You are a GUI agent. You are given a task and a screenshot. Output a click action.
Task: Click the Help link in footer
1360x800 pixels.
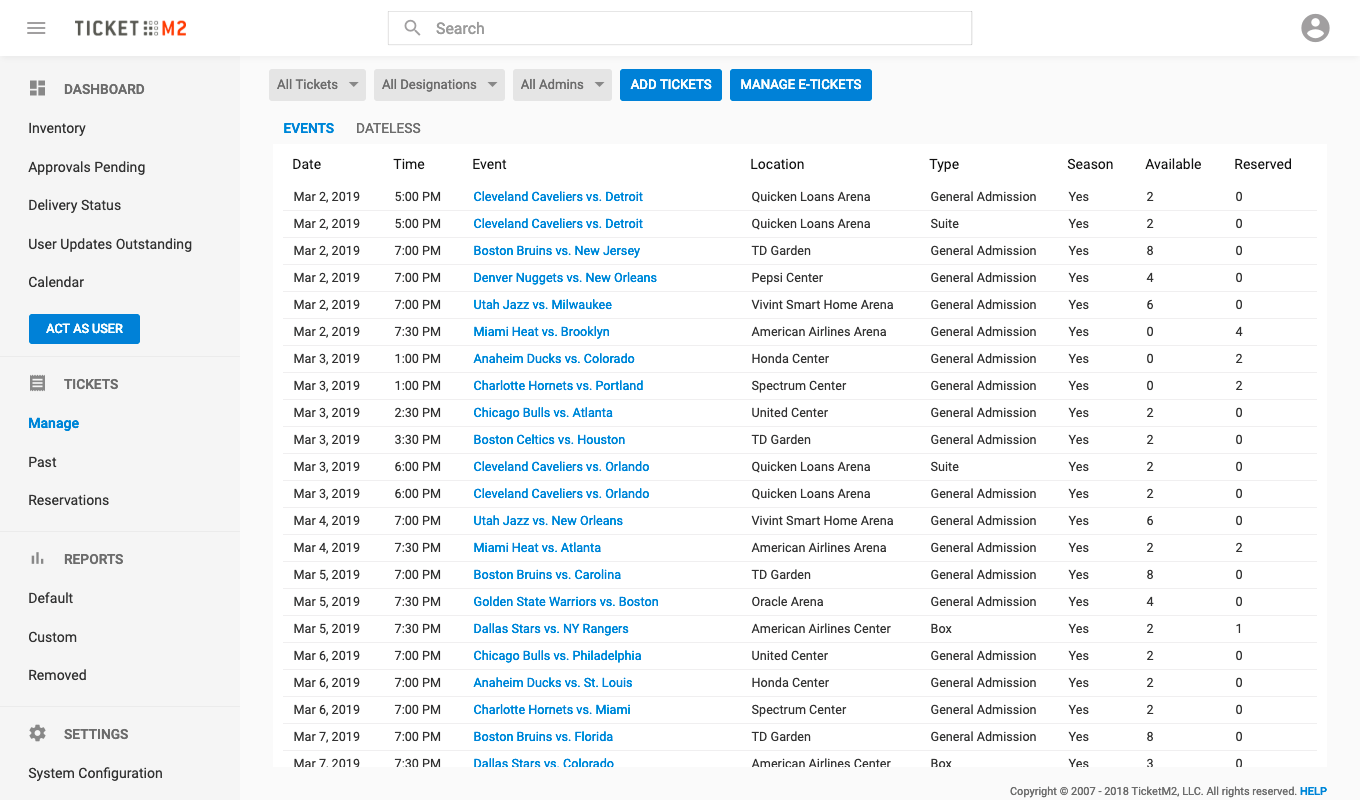click(1313, 791)
